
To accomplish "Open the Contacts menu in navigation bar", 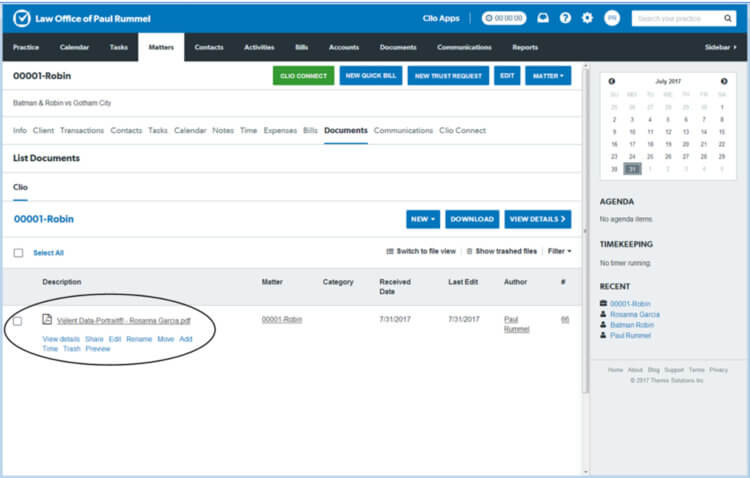I will tap(209, 47).
